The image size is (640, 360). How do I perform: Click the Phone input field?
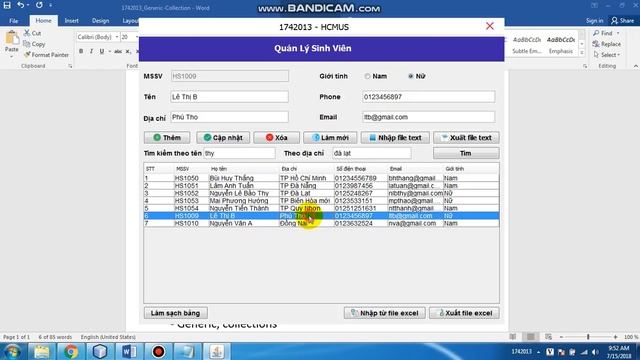click(429, 97)
